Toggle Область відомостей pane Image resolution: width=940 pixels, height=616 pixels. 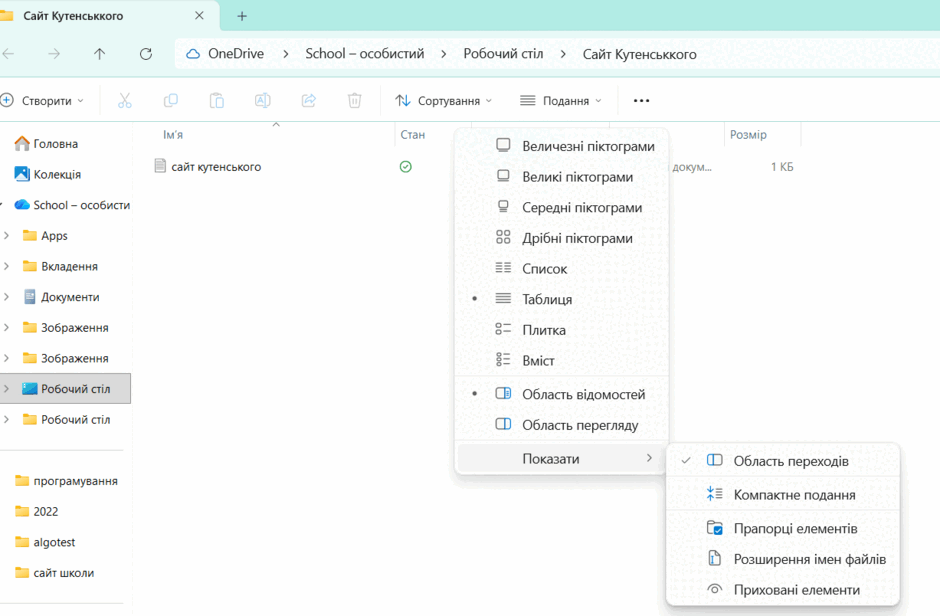[562, 394]
